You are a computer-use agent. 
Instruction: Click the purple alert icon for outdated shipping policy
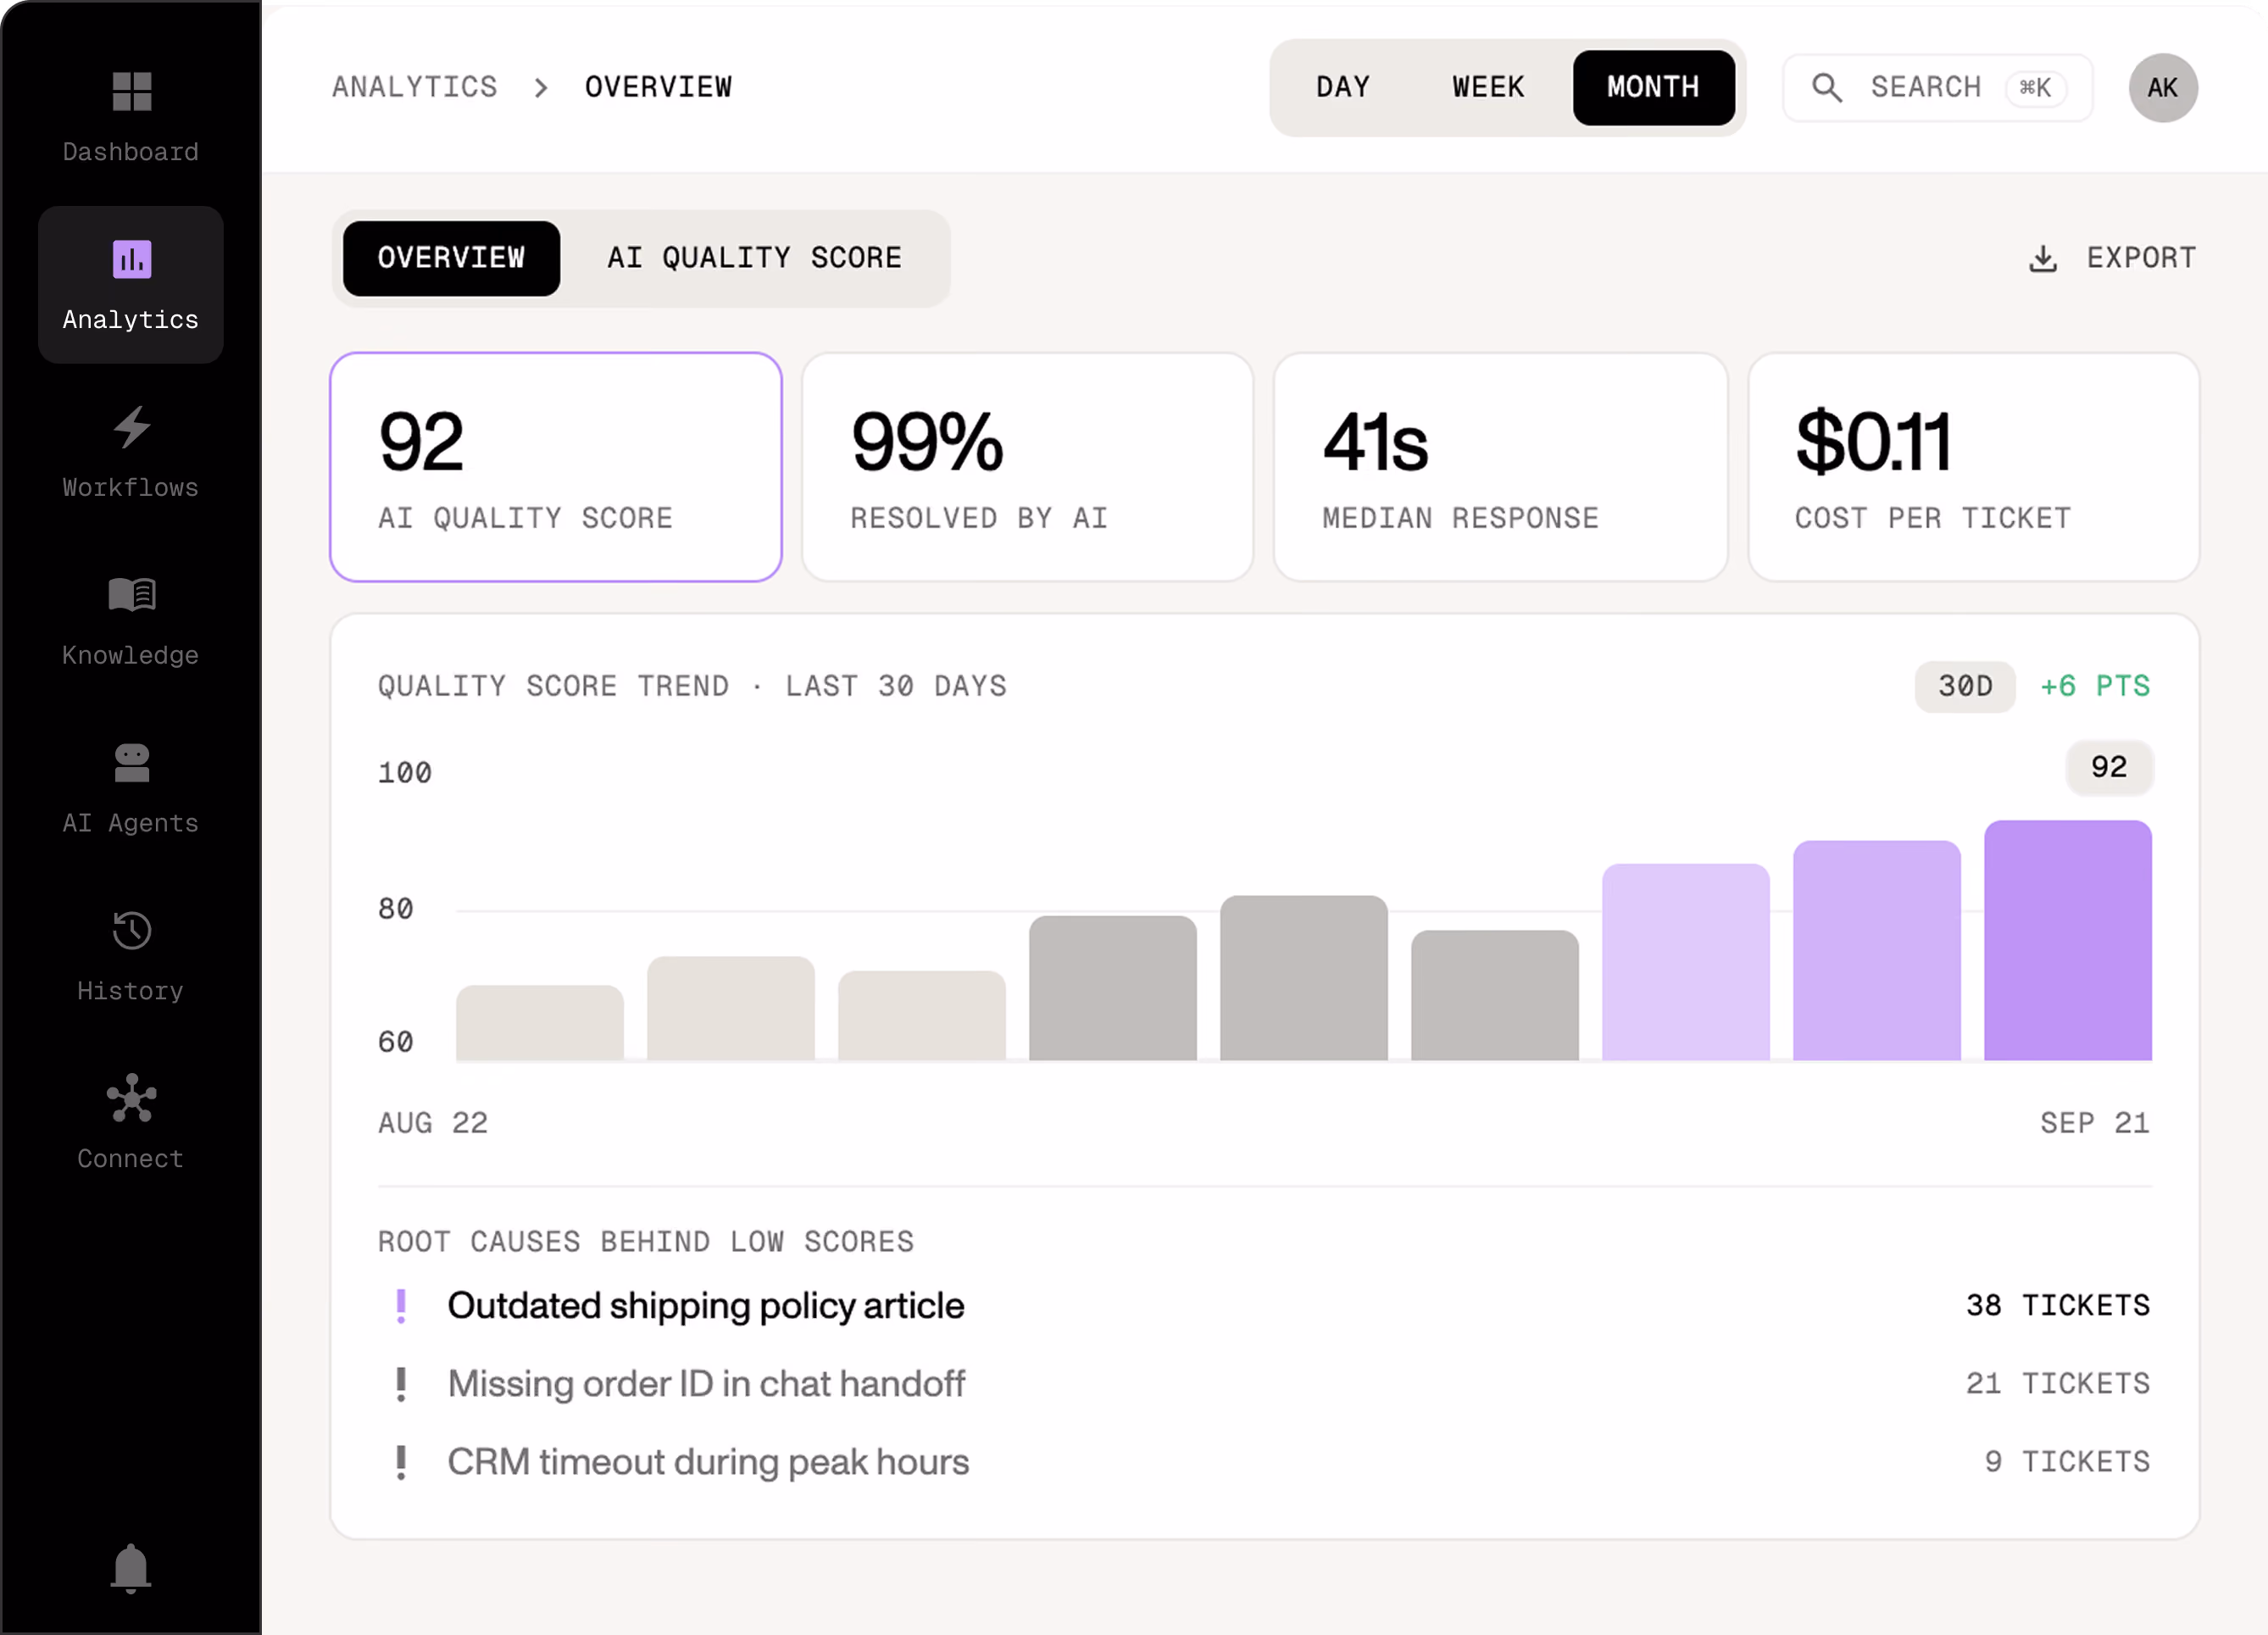pos(401,1306)
